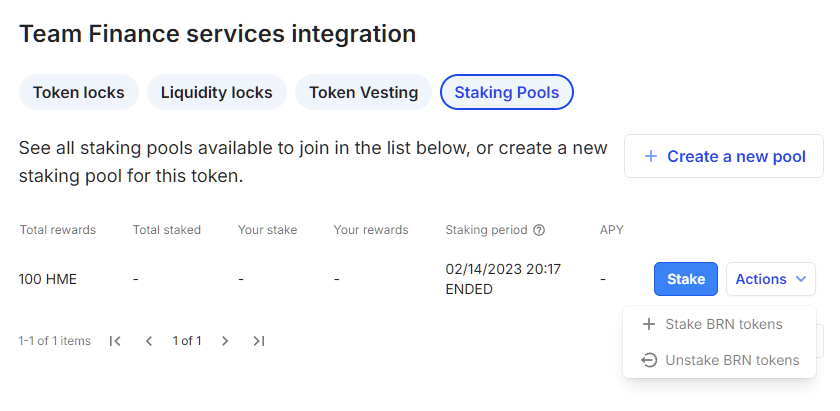This screenshot has width=840, height=411.
Task: Click the Your rewards column header
Action: point(371,230)
